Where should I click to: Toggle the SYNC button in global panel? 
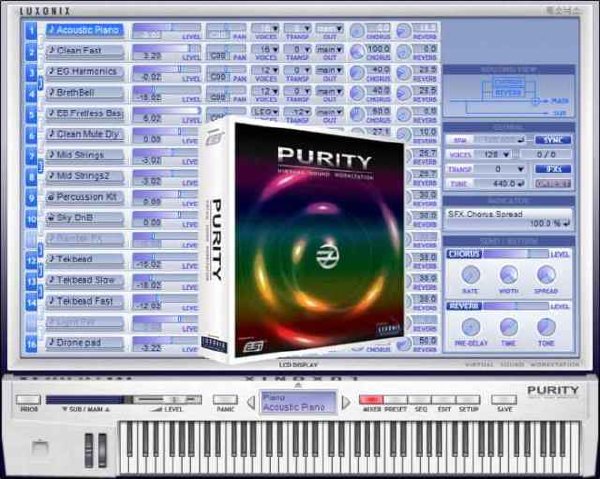click(x=553, y=140)
